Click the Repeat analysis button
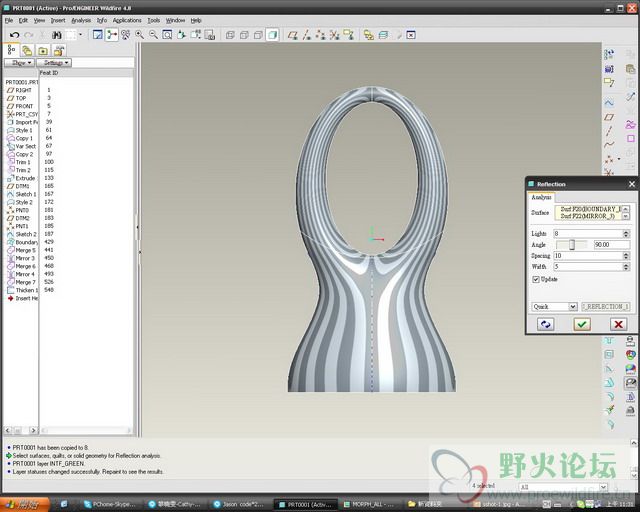This screenshot has height=512, width=640. (545, 324)
